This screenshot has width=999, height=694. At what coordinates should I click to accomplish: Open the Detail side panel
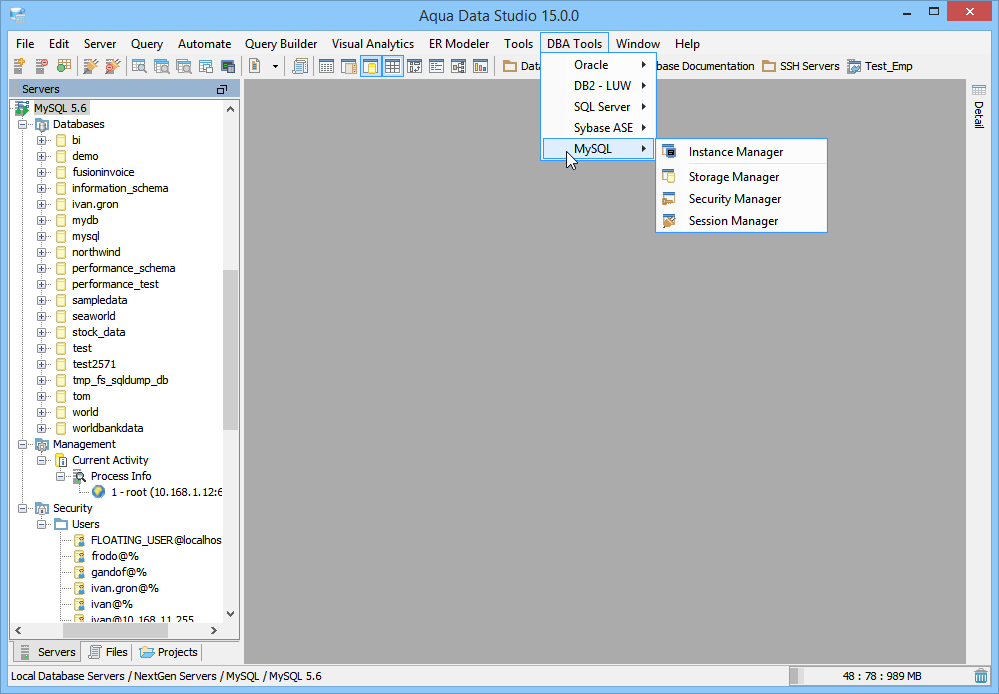pos(979,106)
